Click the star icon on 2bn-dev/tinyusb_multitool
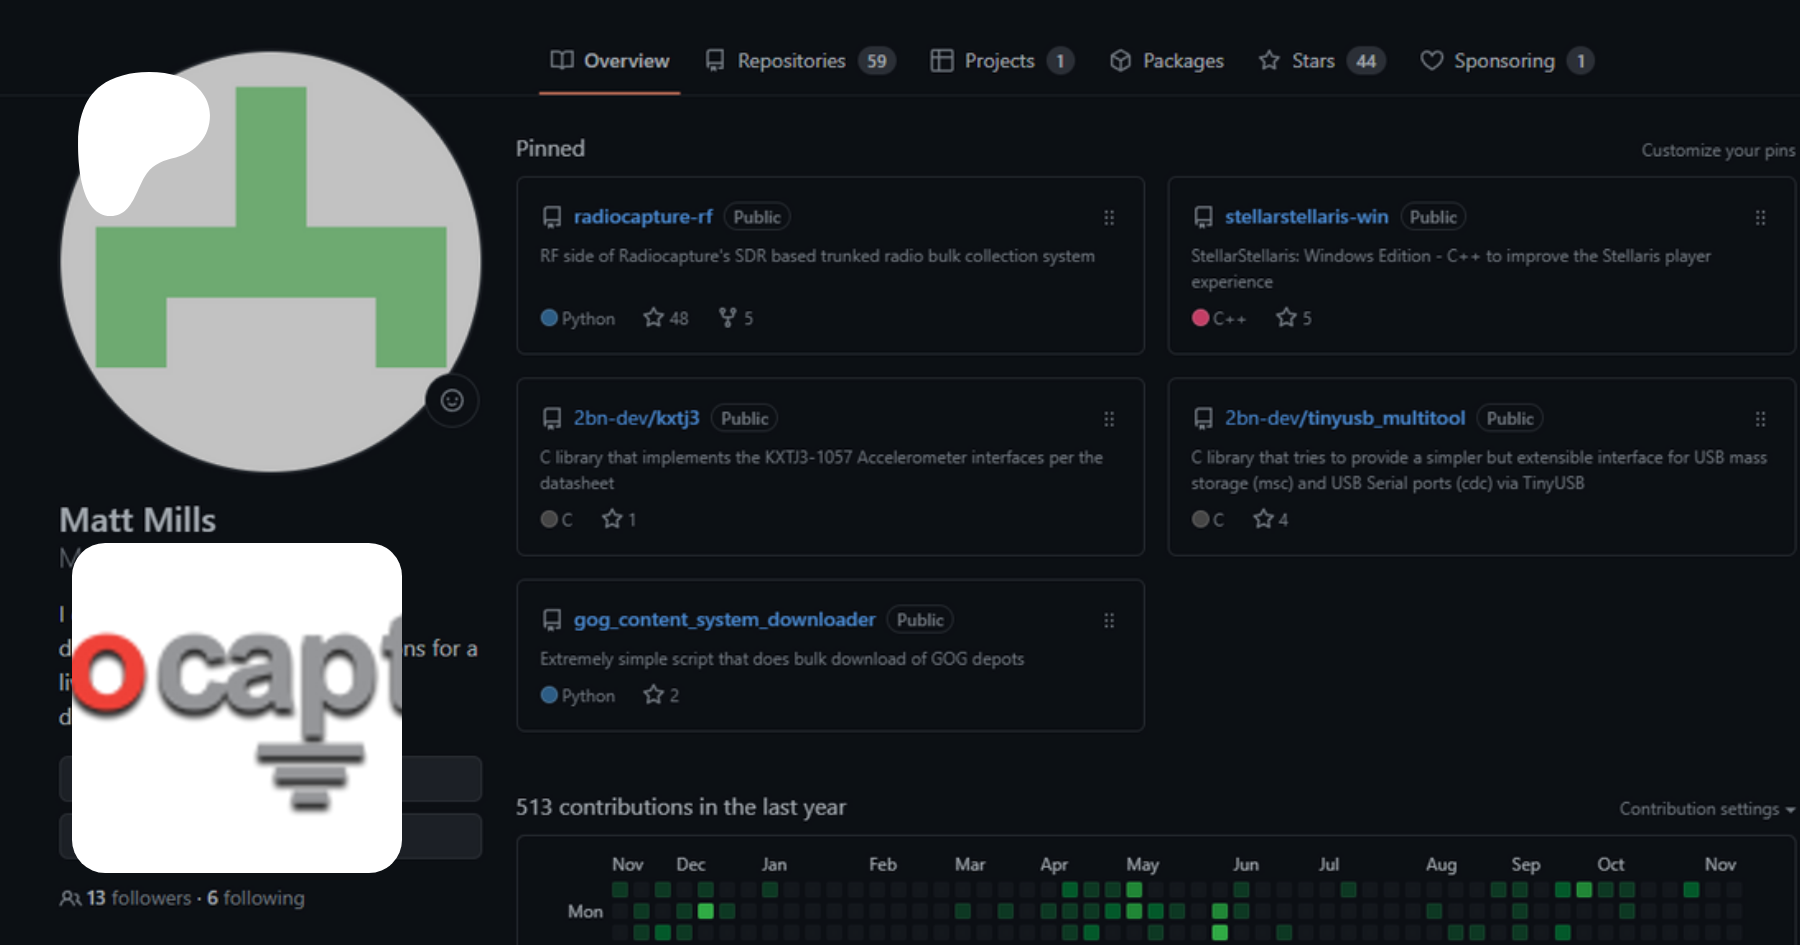This screenshot has width=1800, height=945. pos(1264,519)
